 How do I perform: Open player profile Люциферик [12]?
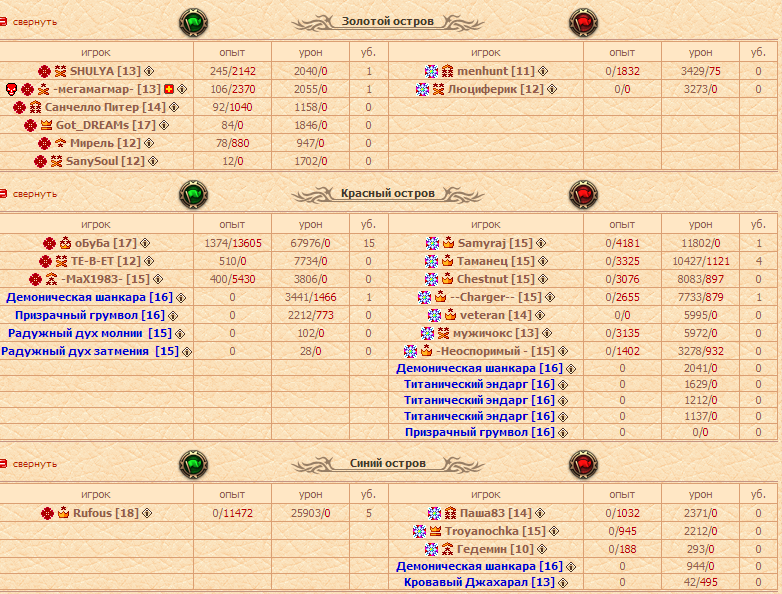pos(496,89)
